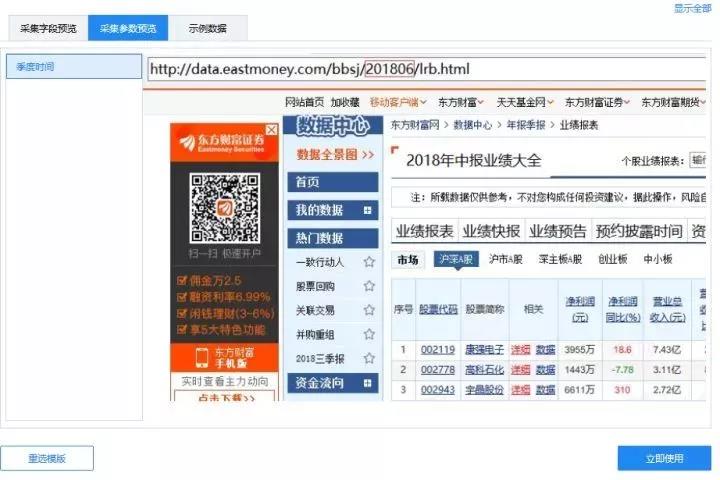Open 详细 link in 002943 row
The image size is (720, 480).
pos(521,390)
